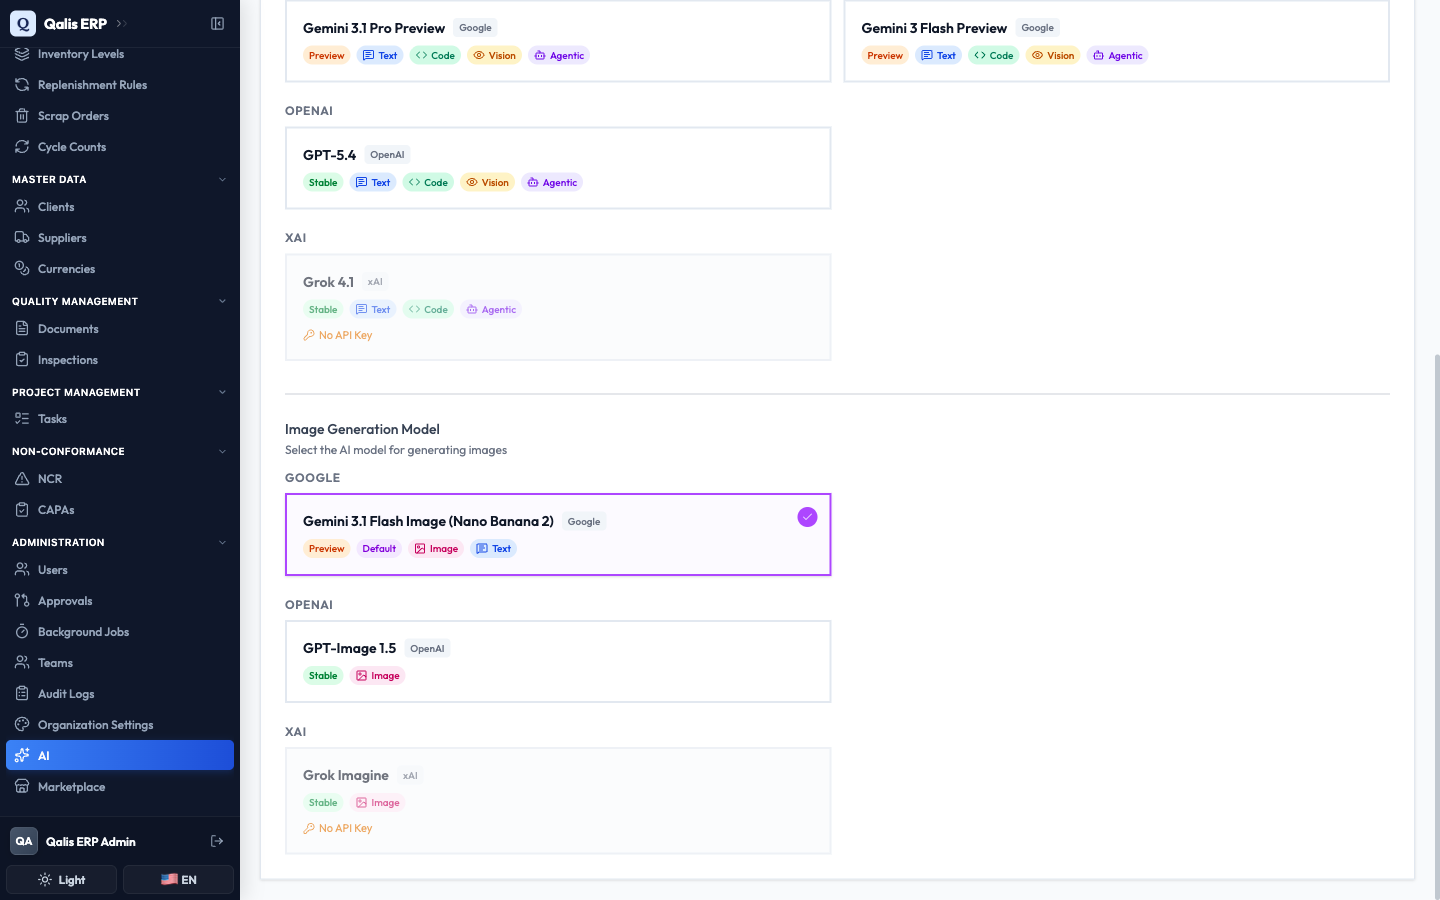Select the Grok 4.1 model card
Screen dimensions: 1440x900
coord(558,307)
